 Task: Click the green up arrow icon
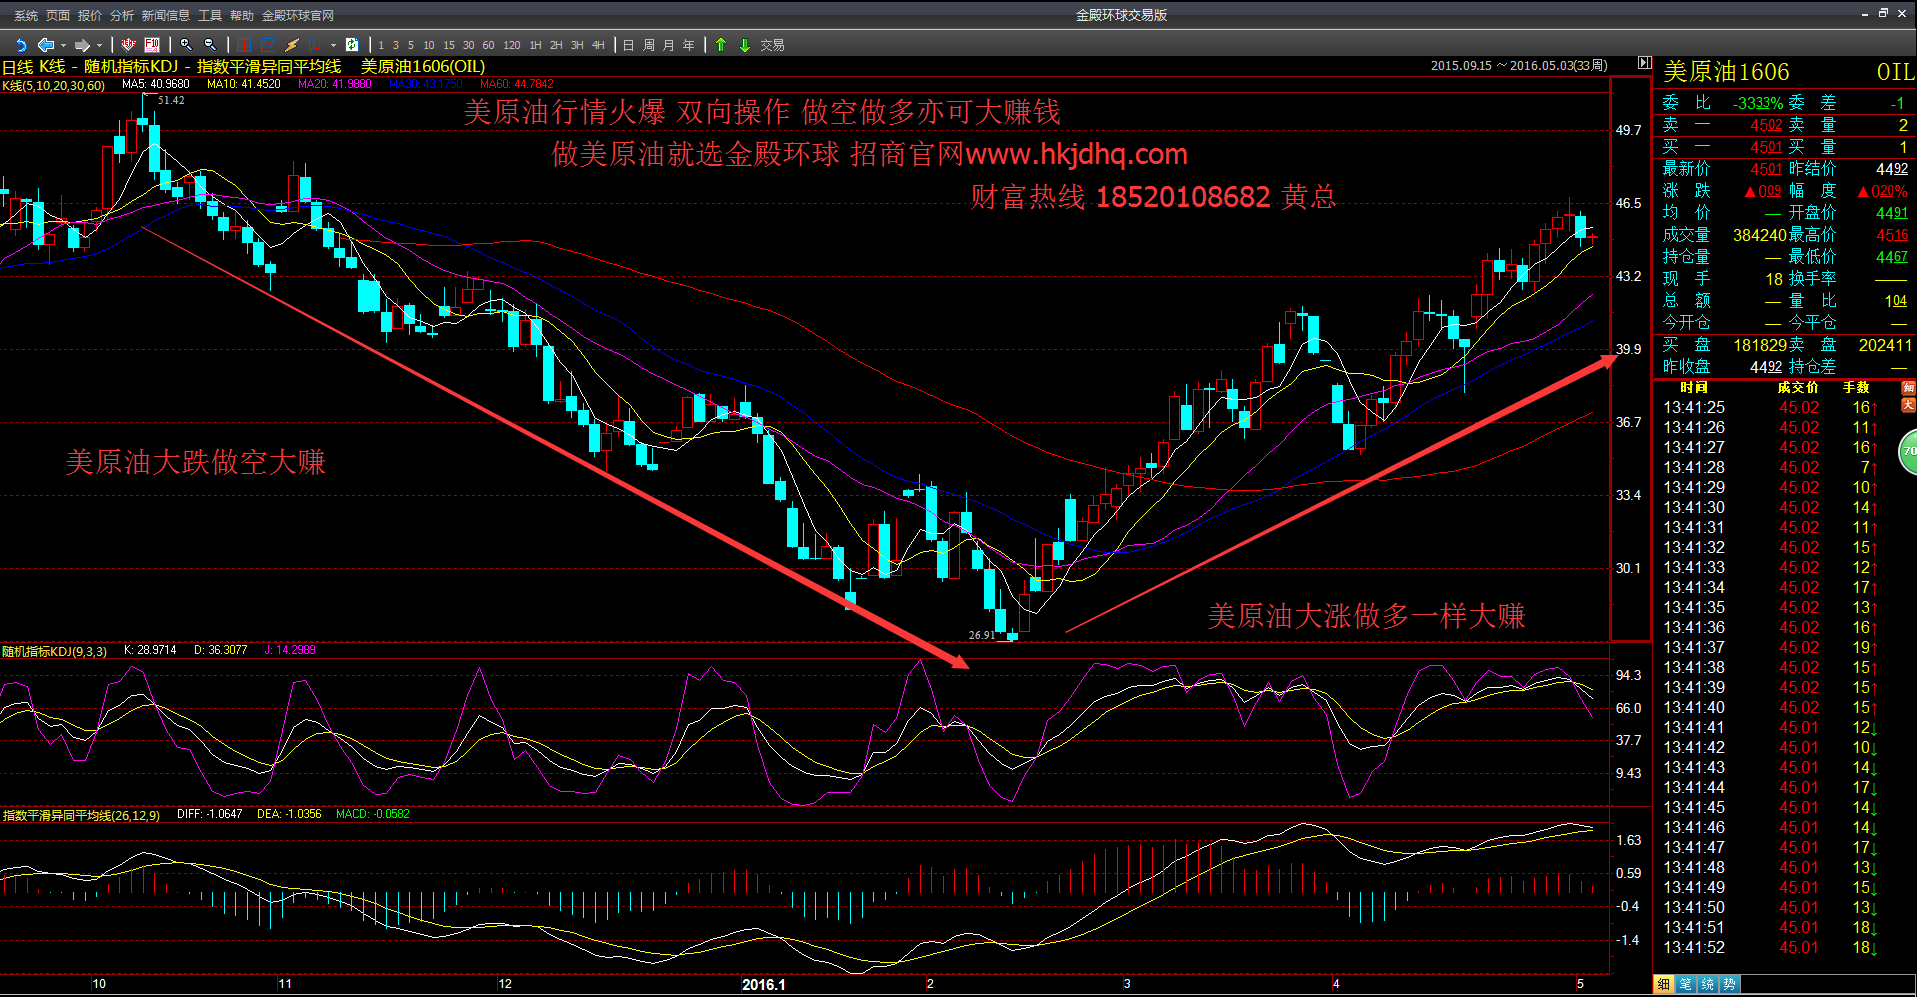720,45
